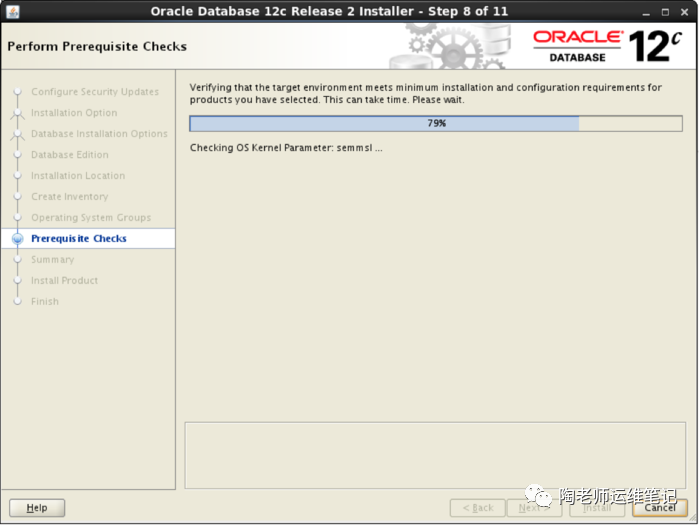Click the empty details text area
The height and width of the screenshot is (528, 700).
click(435, 455)
